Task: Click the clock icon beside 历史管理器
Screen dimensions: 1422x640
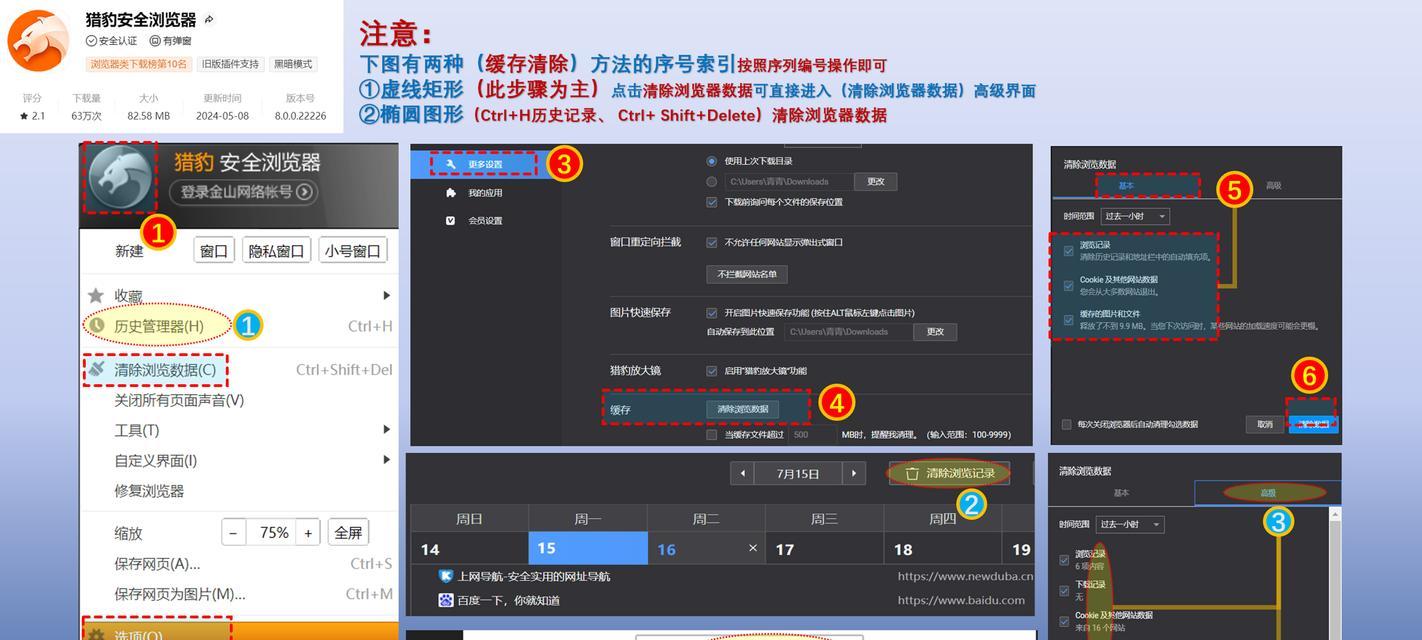Action: tap(98, 325)
